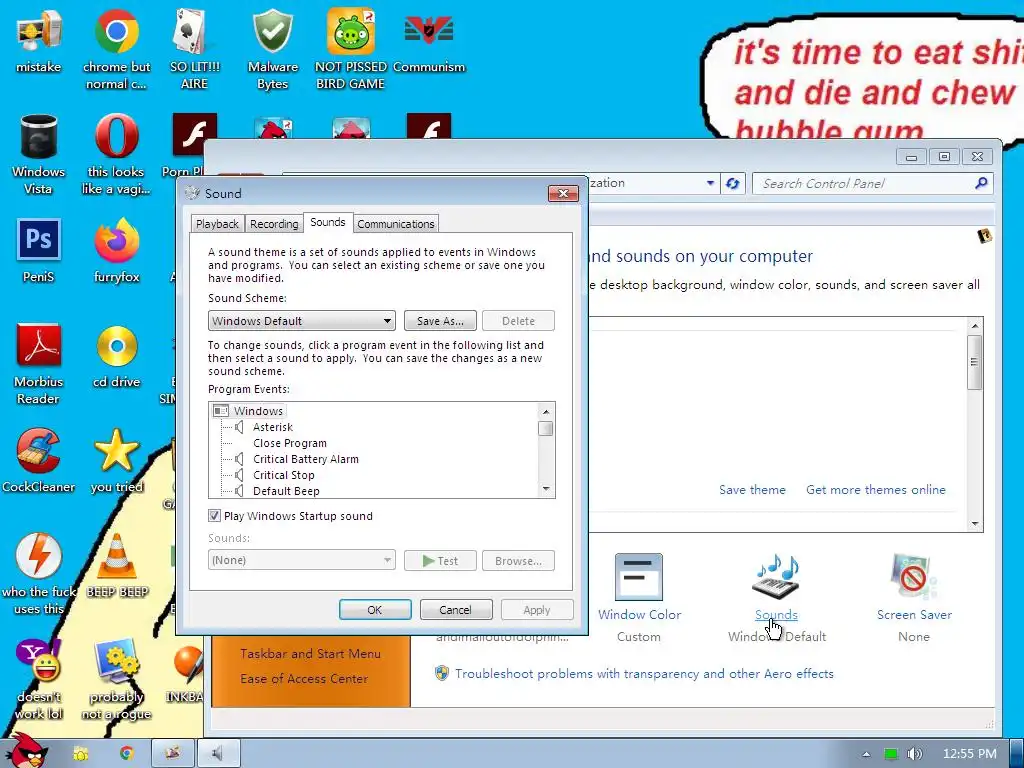Launch 'NOT PISSED BIRD GAME' icon
Image resolution: width=1024 pixels, height=768 pixels.
(x=351, y=49)
